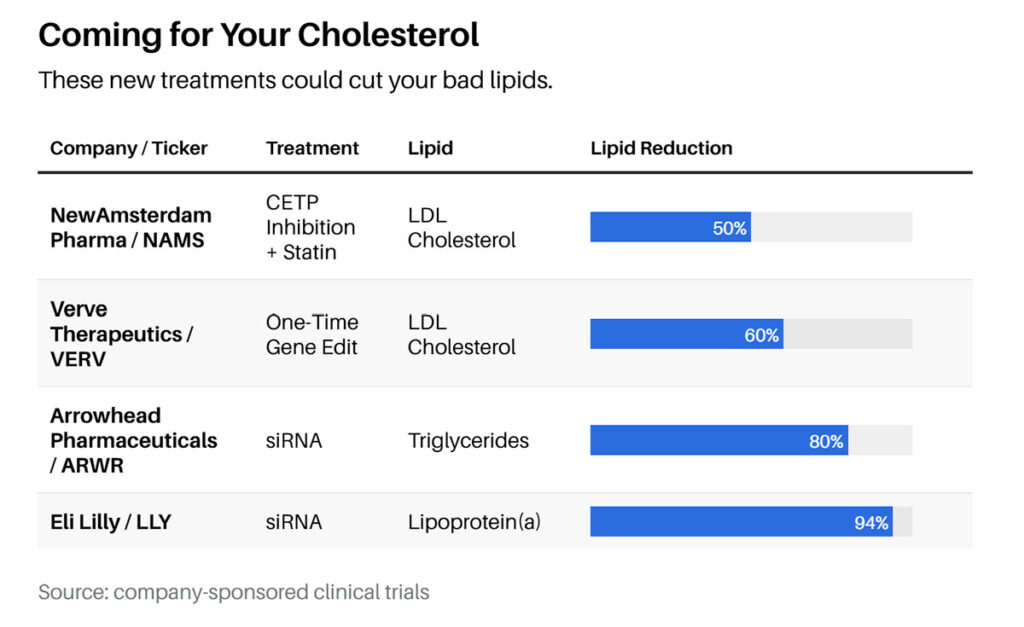Open the NewAmsterdam Pharma / NAMS entry

[131, 227]
